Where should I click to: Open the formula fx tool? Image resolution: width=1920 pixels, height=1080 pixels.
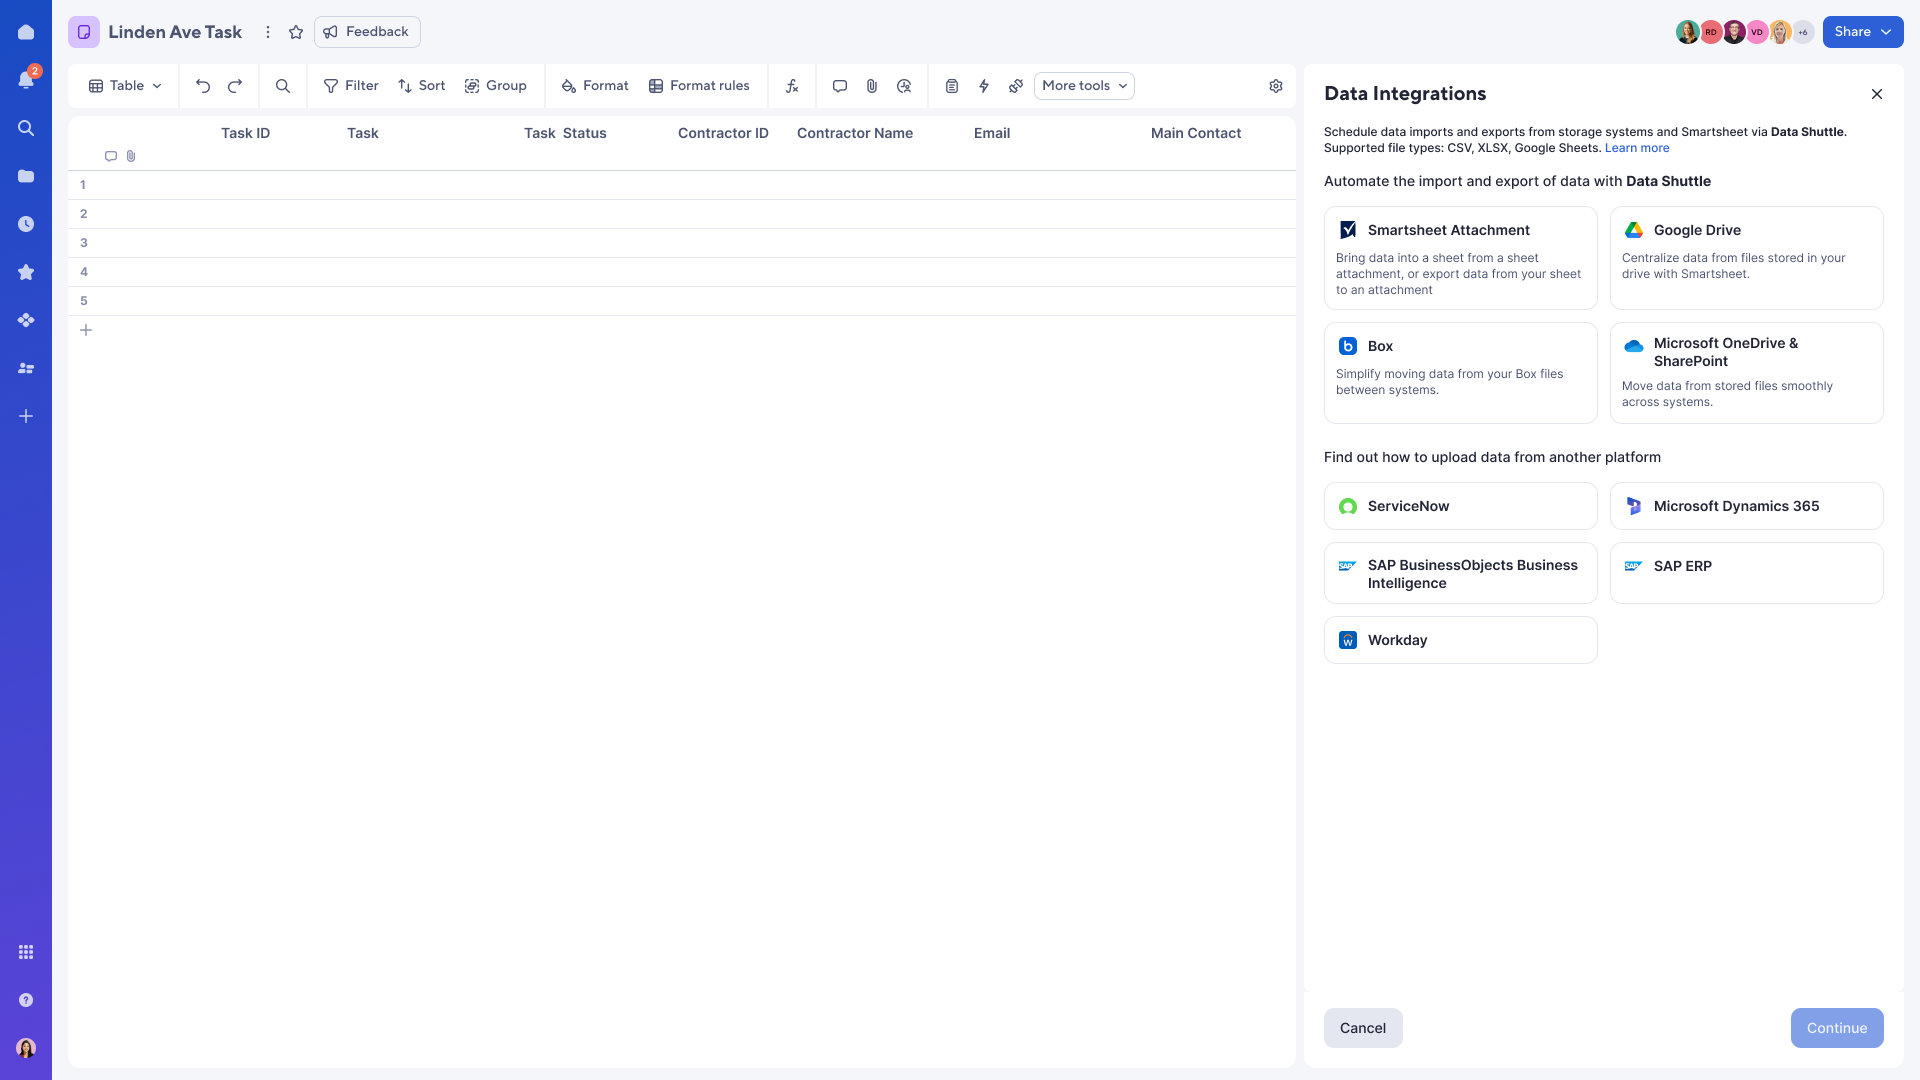click(792, 86)
